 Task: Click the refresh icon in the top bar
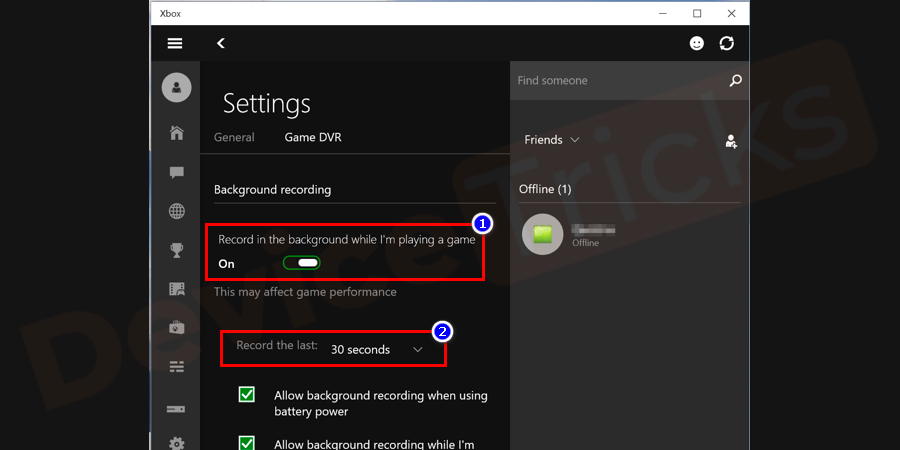pos(727,43)
